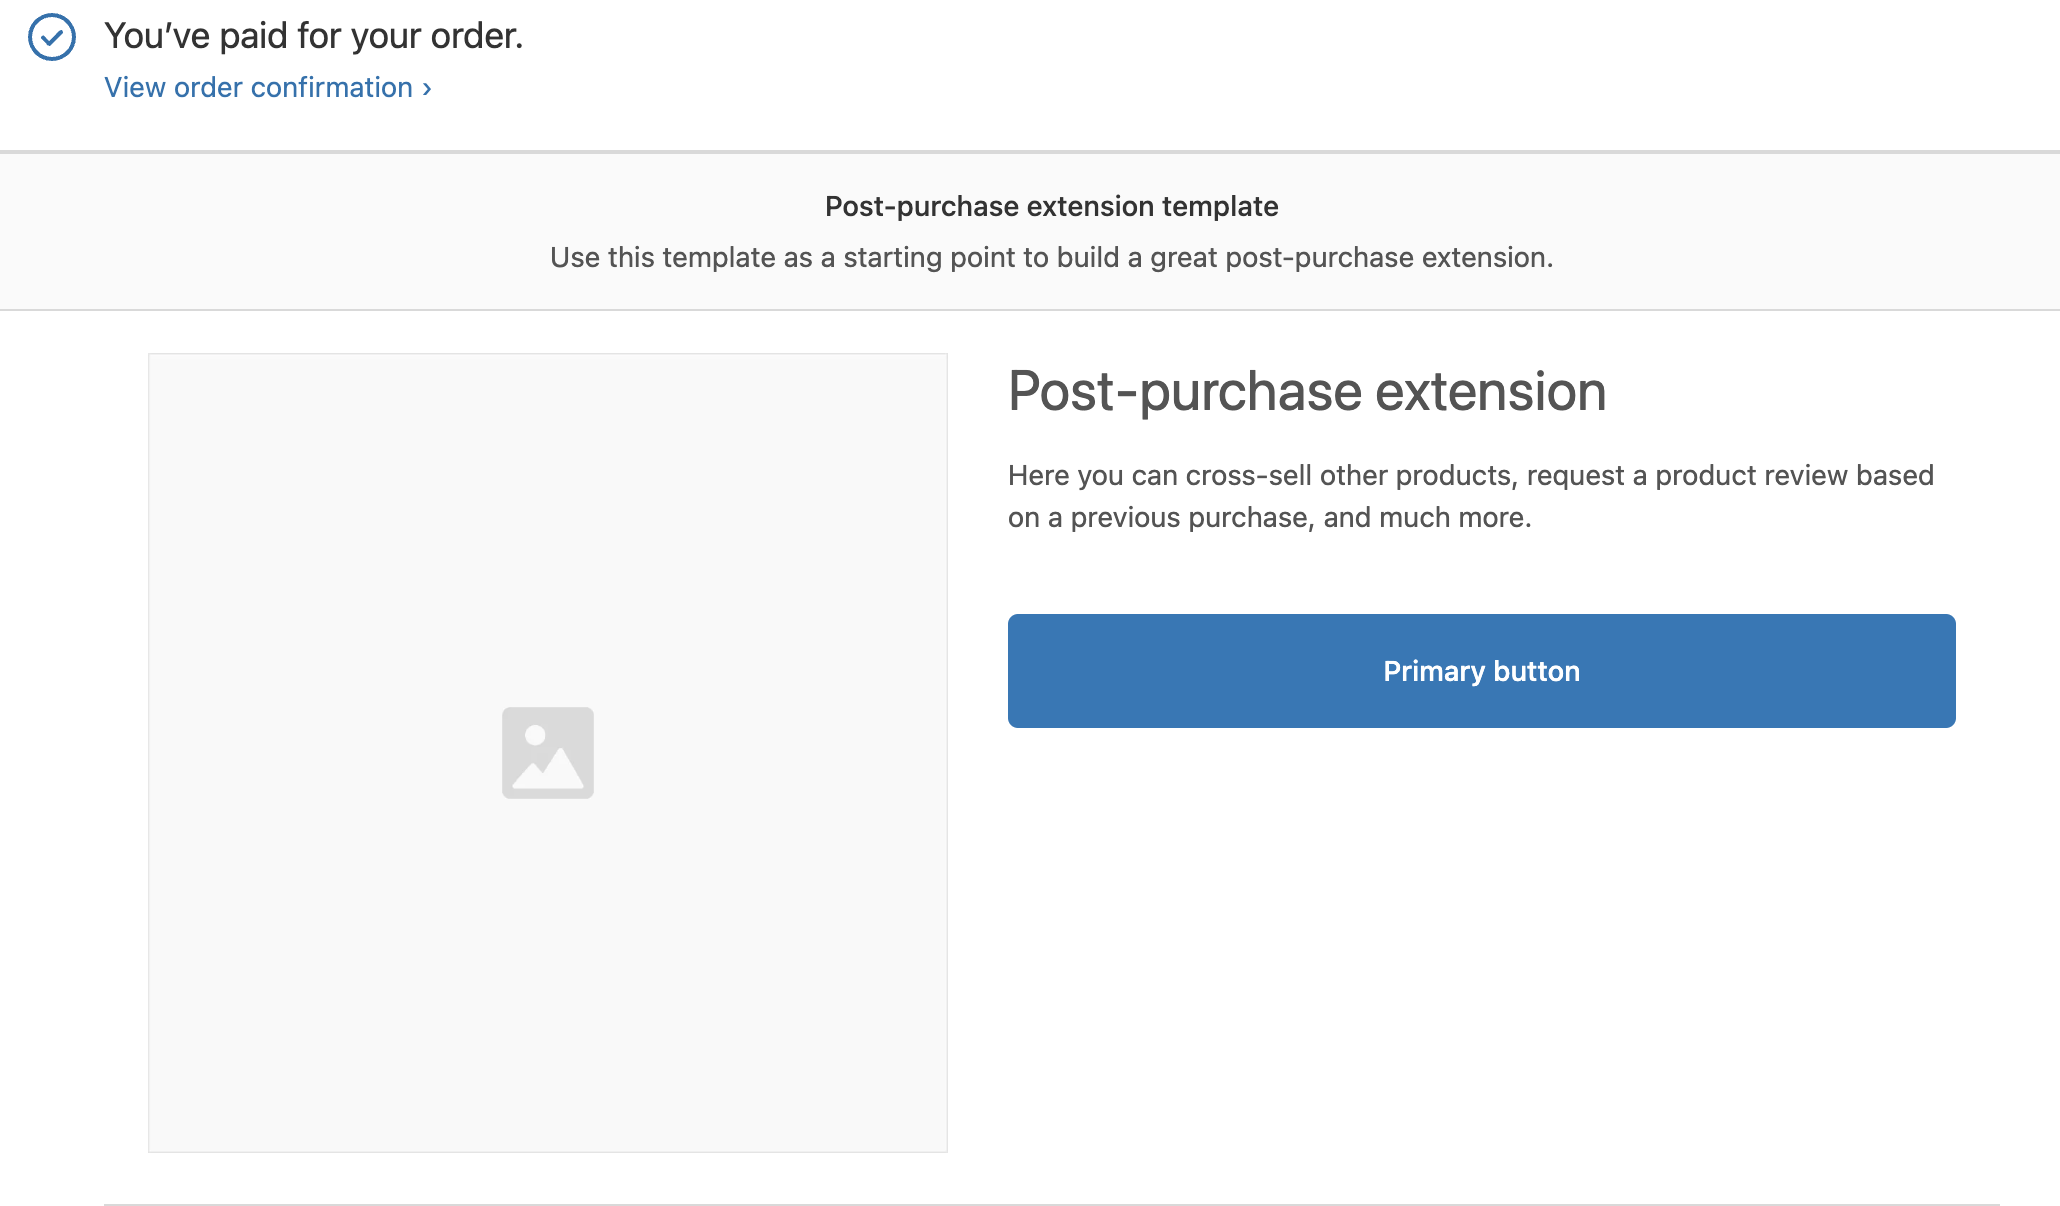Click the checkmark indicating payment success

(51, 36)
